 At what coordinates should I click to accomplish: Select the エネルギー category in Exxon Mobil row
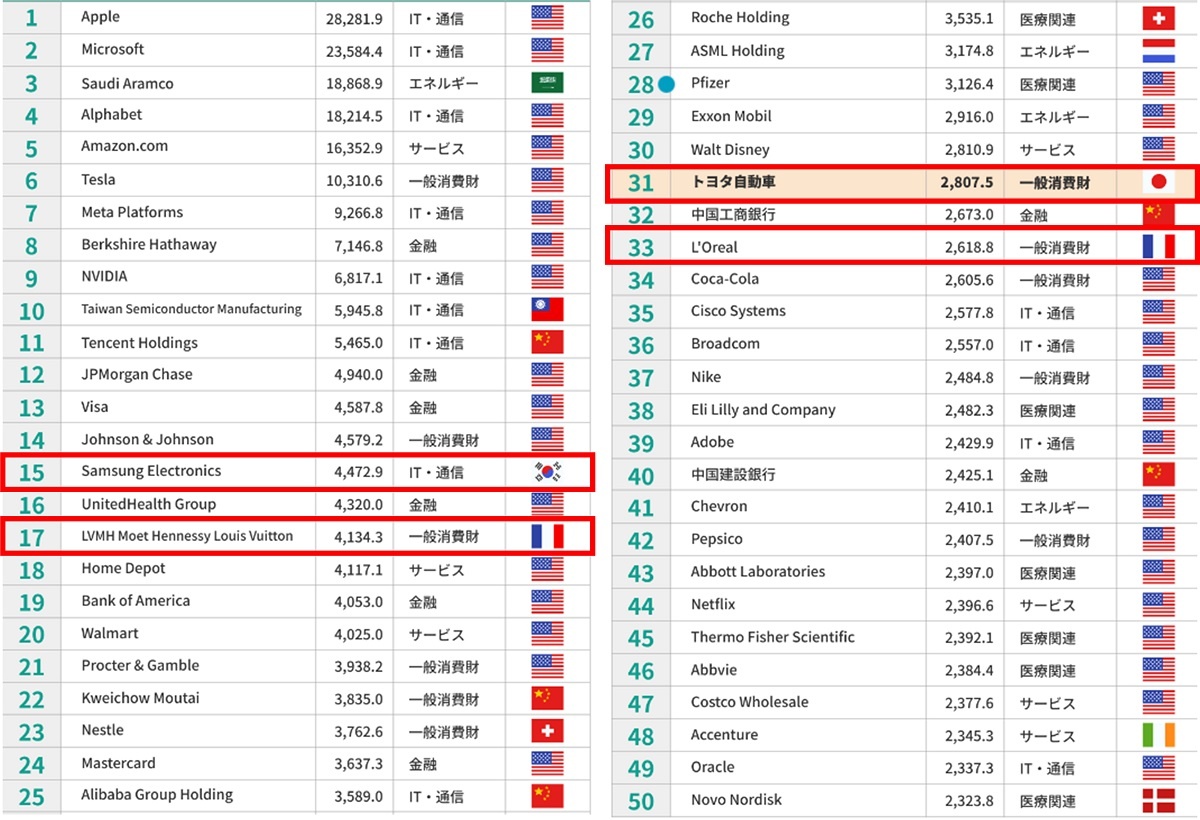coord(1054,117)
